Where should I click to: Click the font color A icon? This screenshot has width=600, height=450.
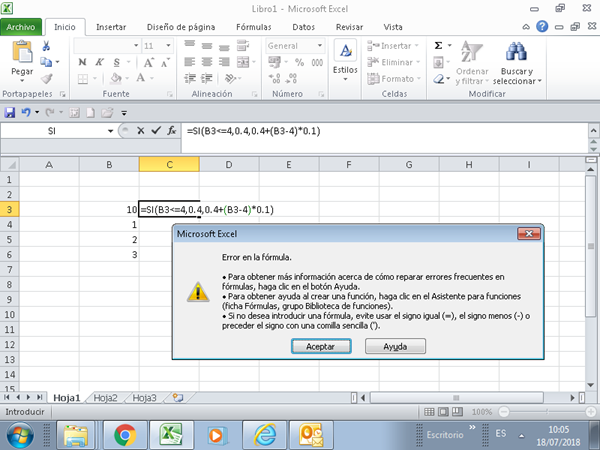point(141,78)
